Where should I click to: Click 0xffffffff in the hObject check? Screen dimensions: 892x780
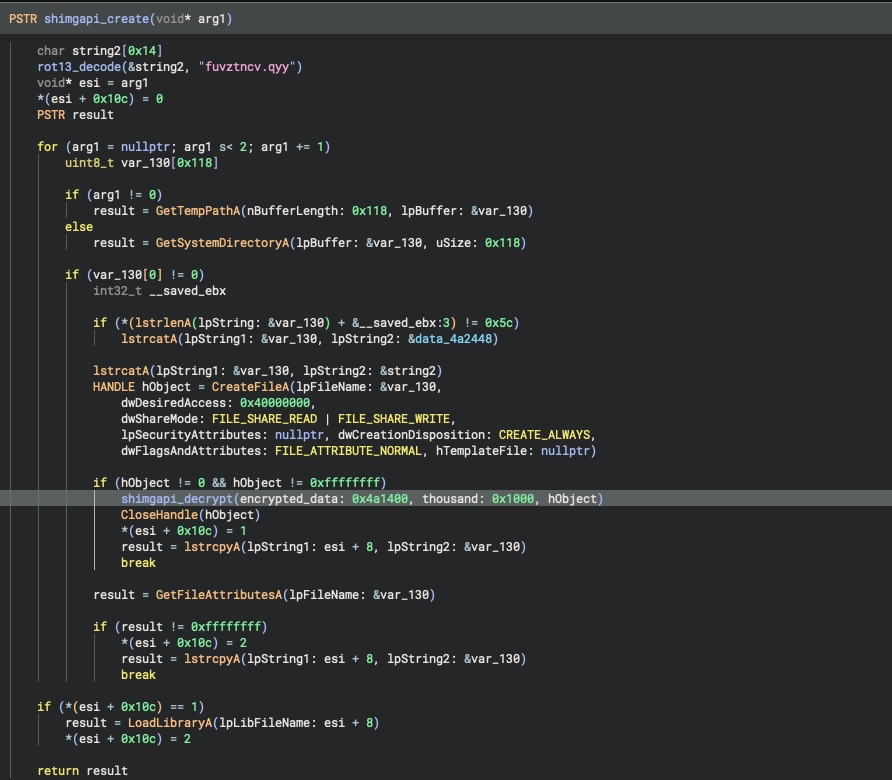pos(345,482)
